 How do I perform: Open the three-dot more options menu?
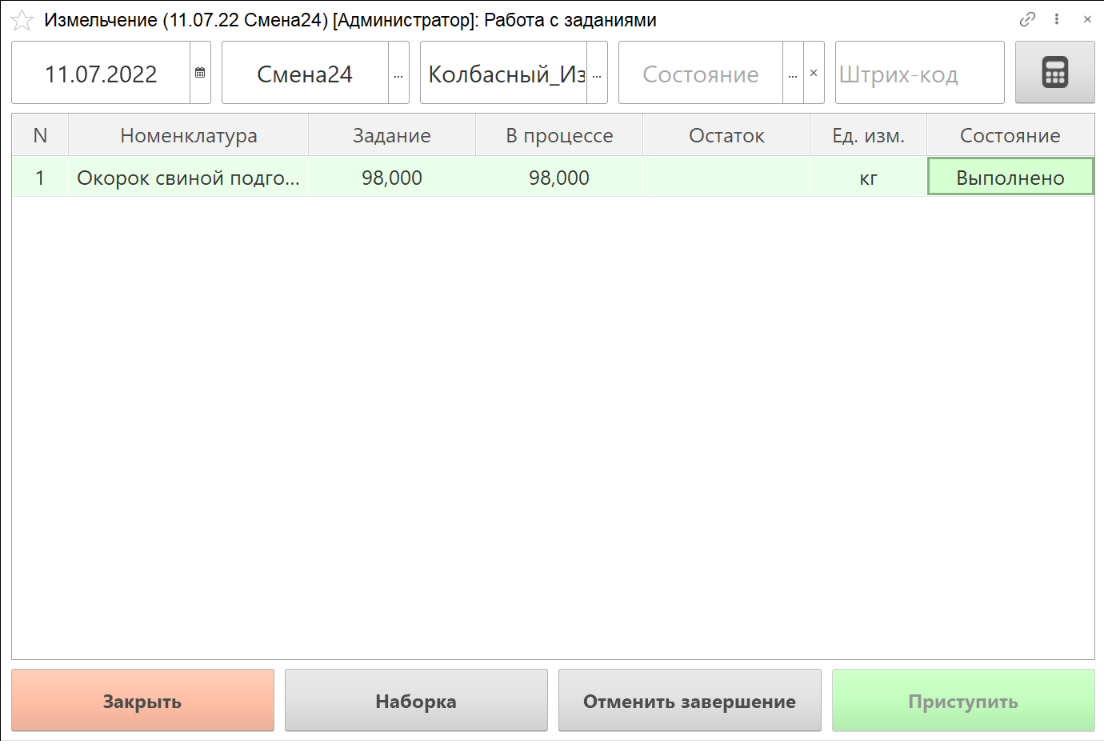tap(1057, 19)
